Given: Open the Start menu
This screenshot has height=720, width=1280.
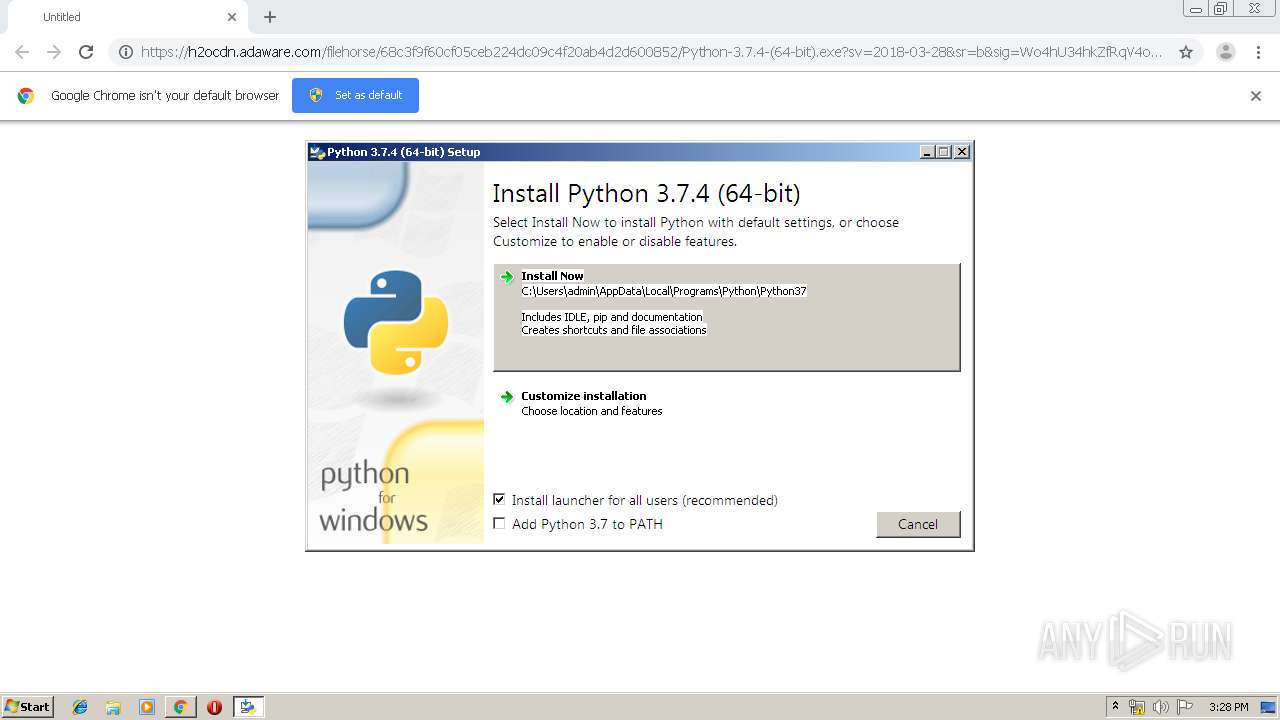Looking at the screenshot, I should tap(28, 706).
